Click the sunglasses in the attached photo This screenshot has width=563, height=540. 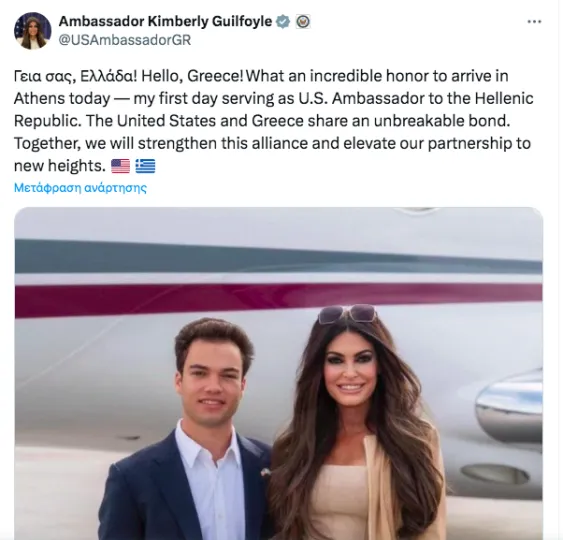pyautogui.click(x=347, y=313)
